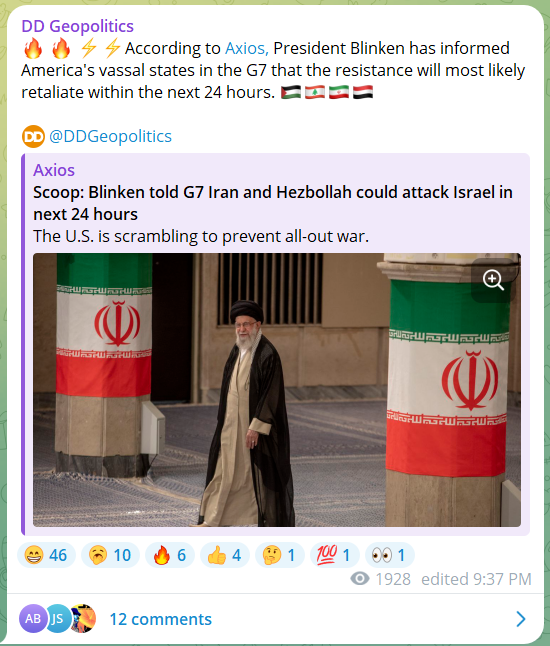This screenshot has width=550, height=646.
Task: Add a fire reaction showing 6
Action: pyautogui.click(x=170, y=555)
